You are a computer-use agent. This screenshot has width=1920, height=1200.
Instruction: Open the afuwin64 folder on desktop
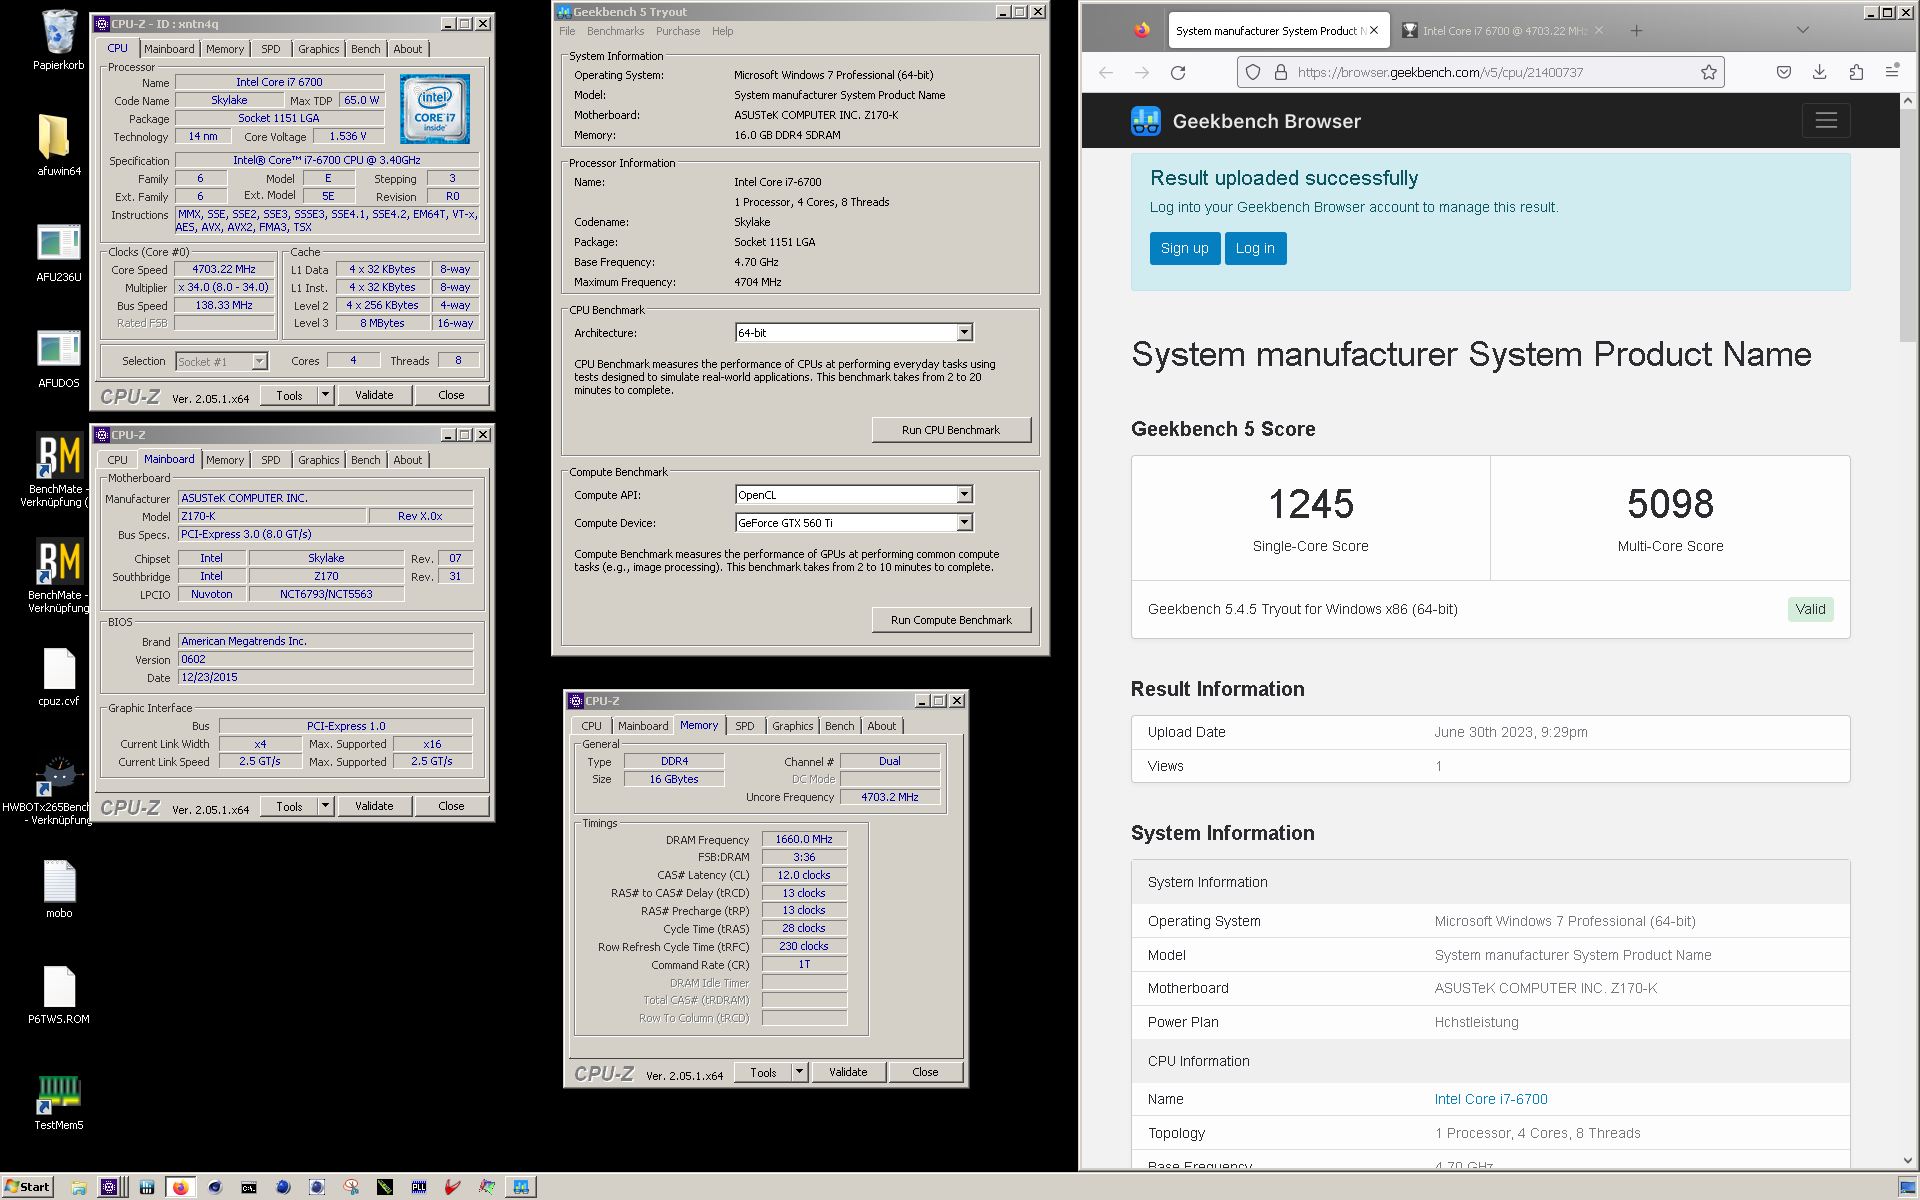click(x=58, y=144)
